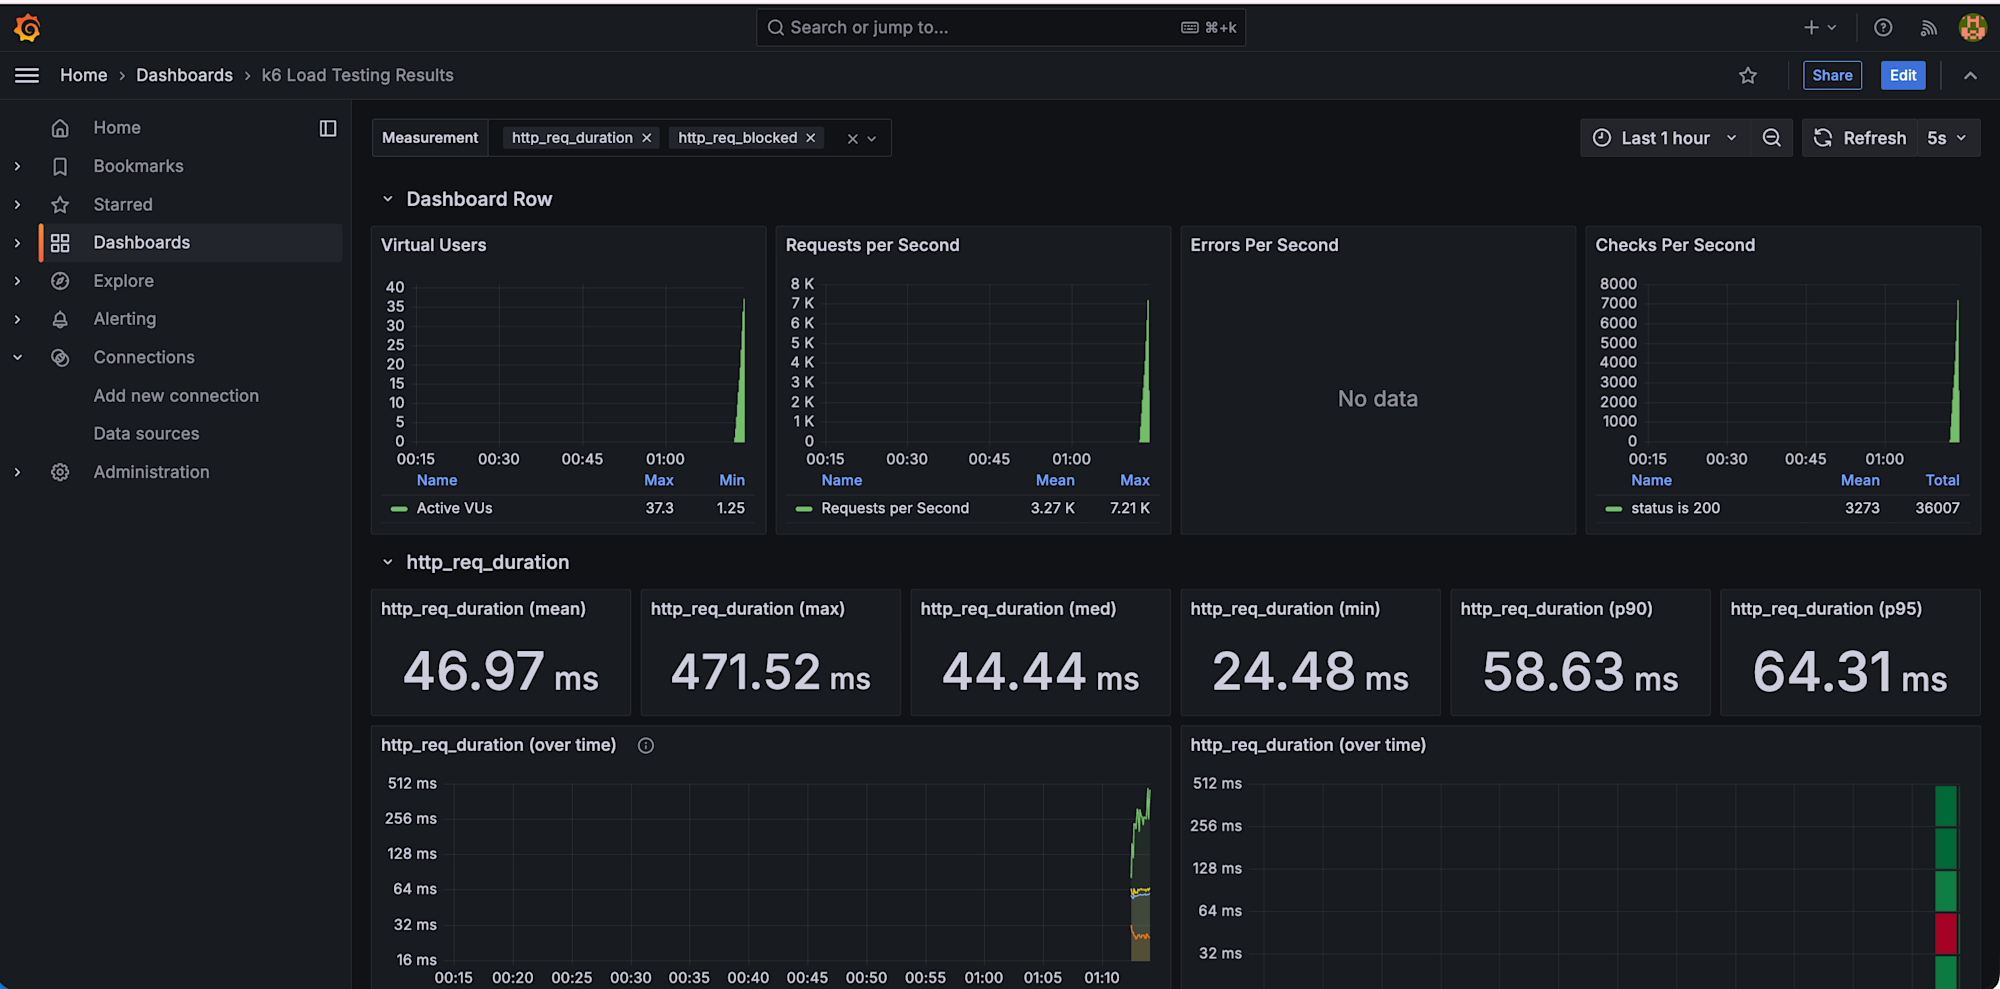The width and height of the screenshot is (2000, 989).
Task: Select Data sources in sidebar
Action: (146, 434)
